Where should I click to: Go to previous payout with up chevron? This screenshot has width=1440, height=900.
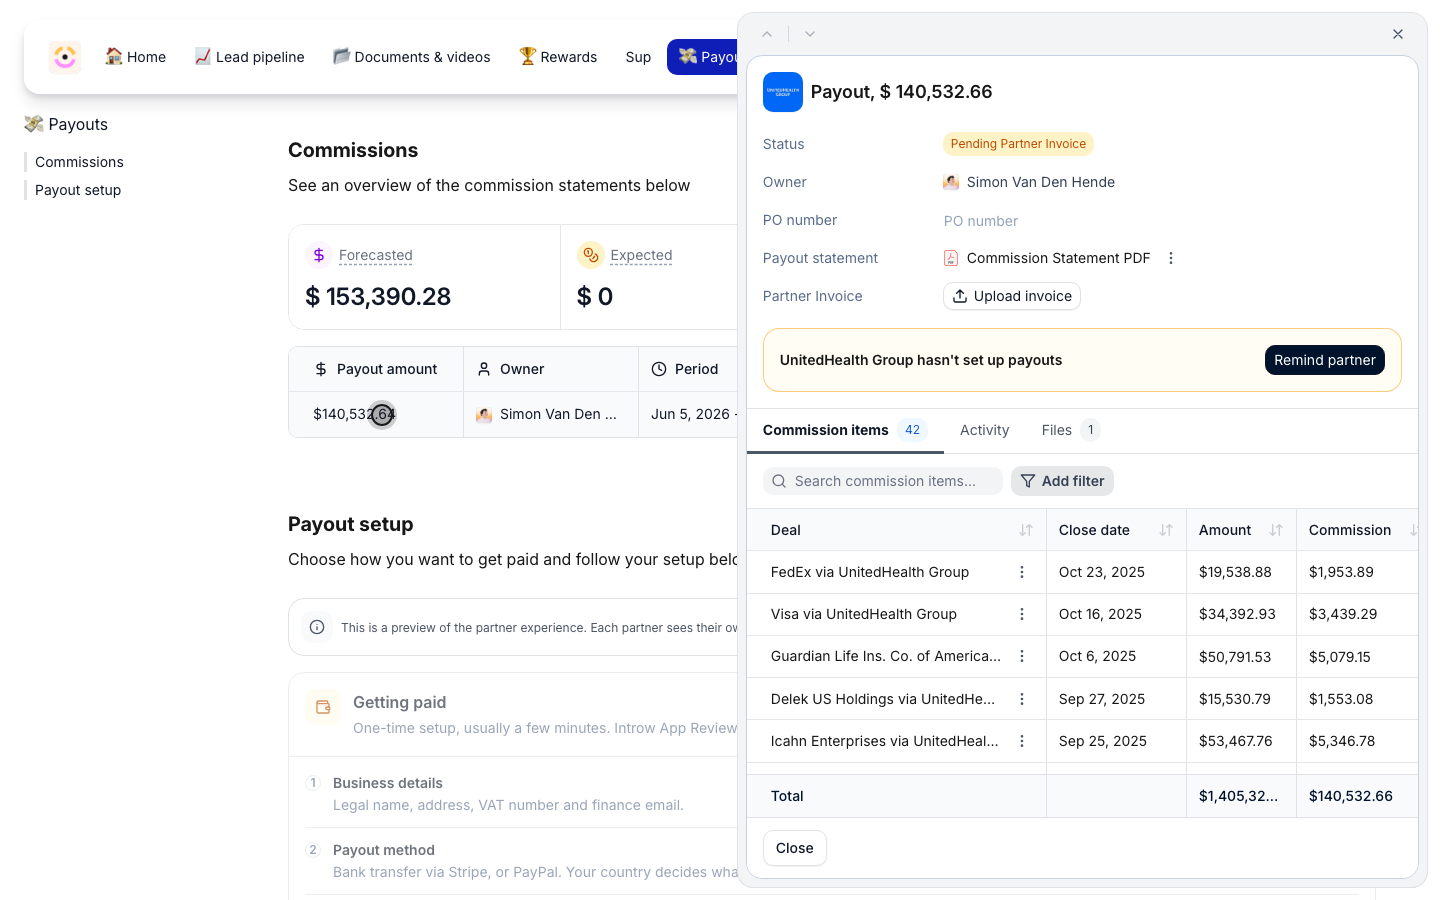pyautogui.click(x=767, y=34)
